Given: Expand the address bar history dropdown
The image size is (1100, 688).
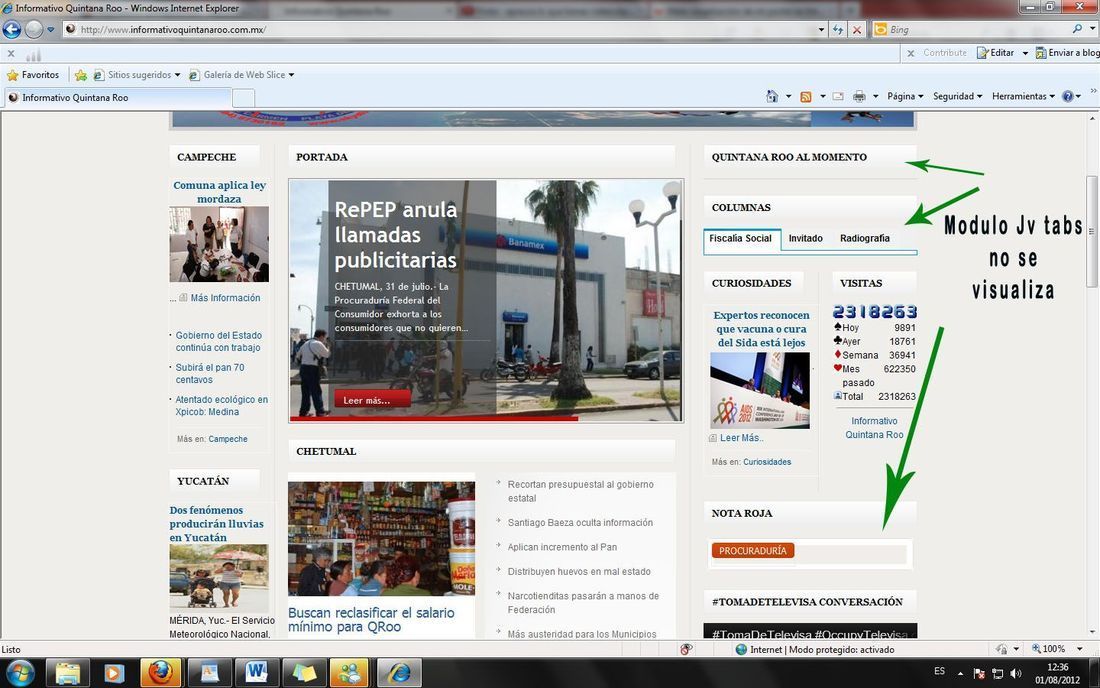Looking at the screenshot, I should click(821, 29).
